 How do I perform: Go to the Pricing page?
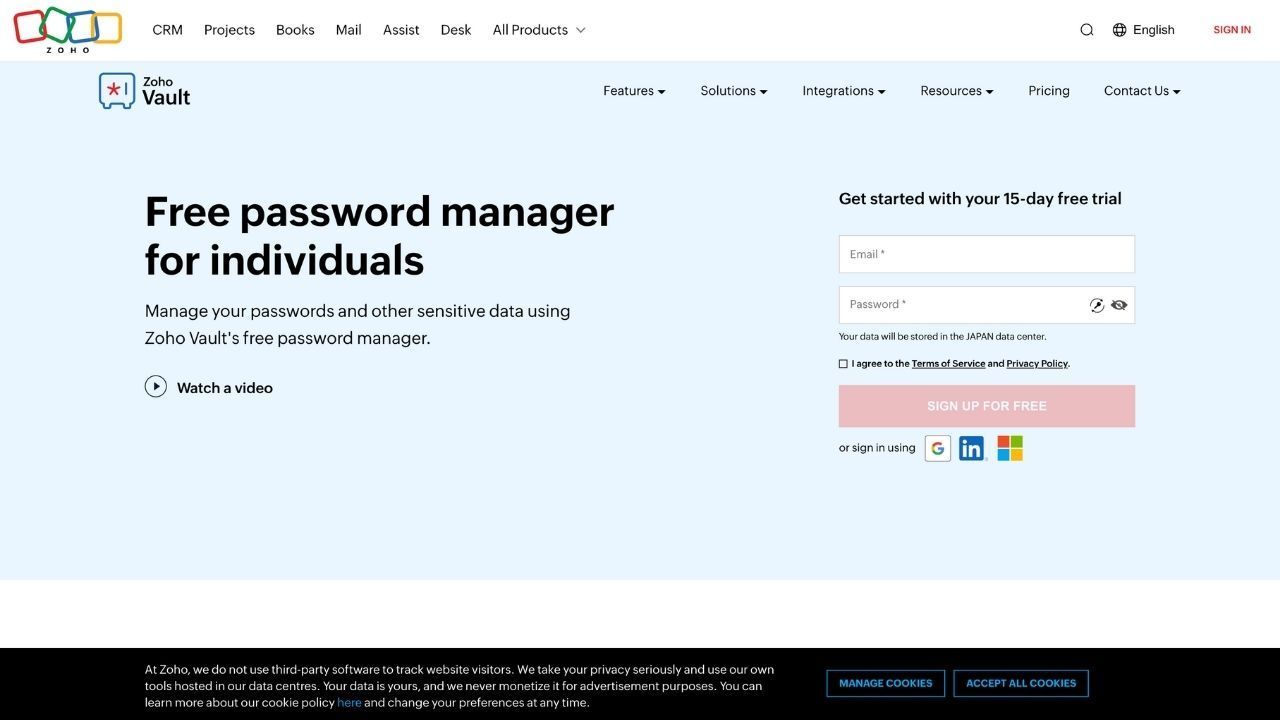tap(1049, 91)
